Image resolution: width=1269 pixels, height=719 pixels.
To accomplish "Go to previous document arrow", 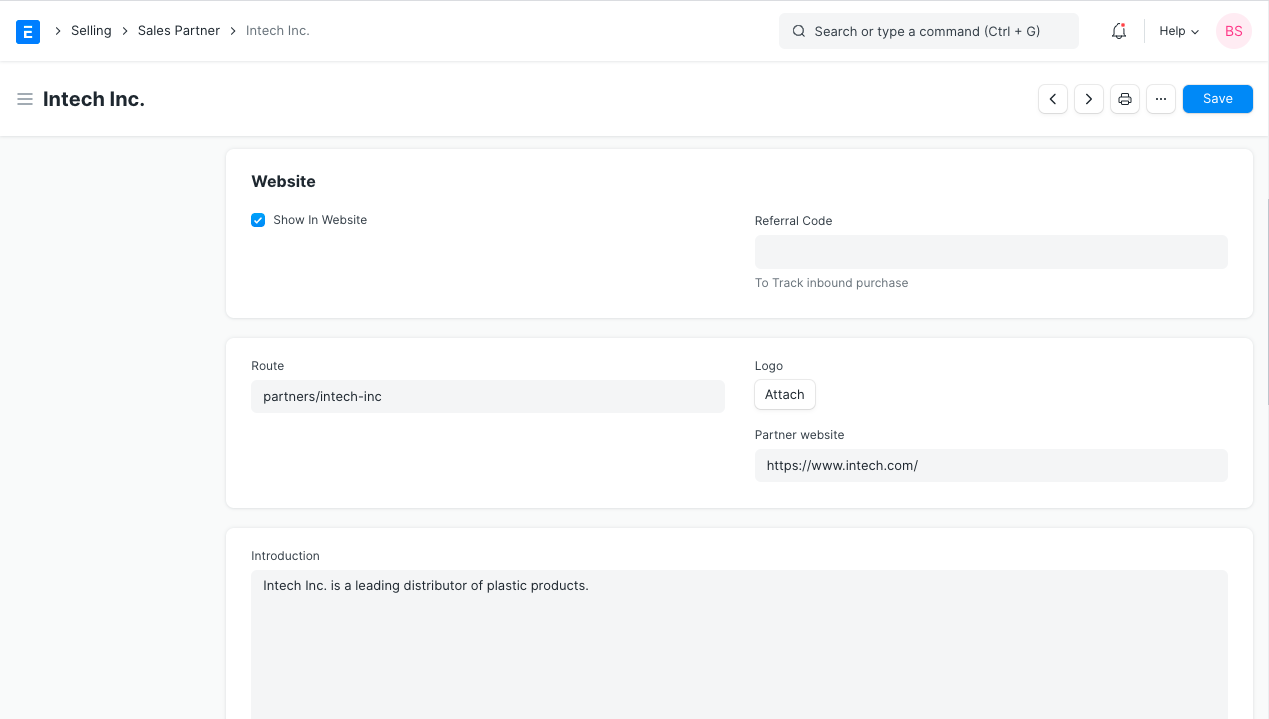I will [x=1053, y=99].
